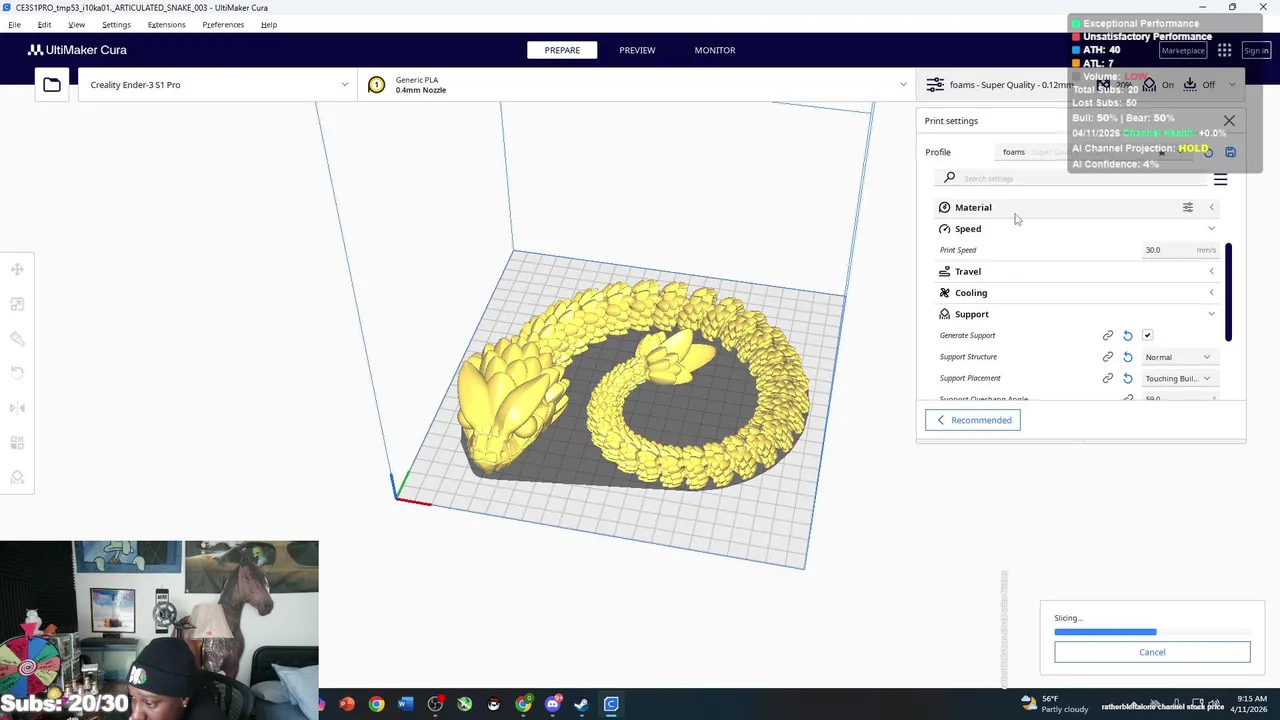Viewport: 1280px width, 720px height.
Task: Click the link icon for Support Structure
Action: [x=1108, y=357]
